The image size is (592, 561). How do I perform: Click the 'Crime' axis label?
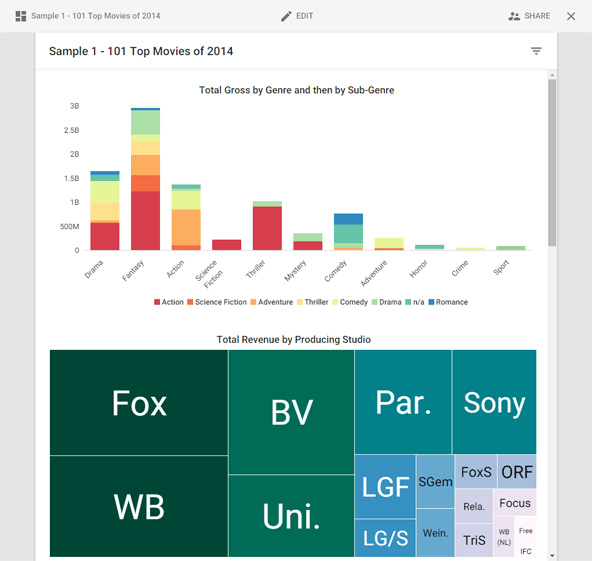[460, 268]
